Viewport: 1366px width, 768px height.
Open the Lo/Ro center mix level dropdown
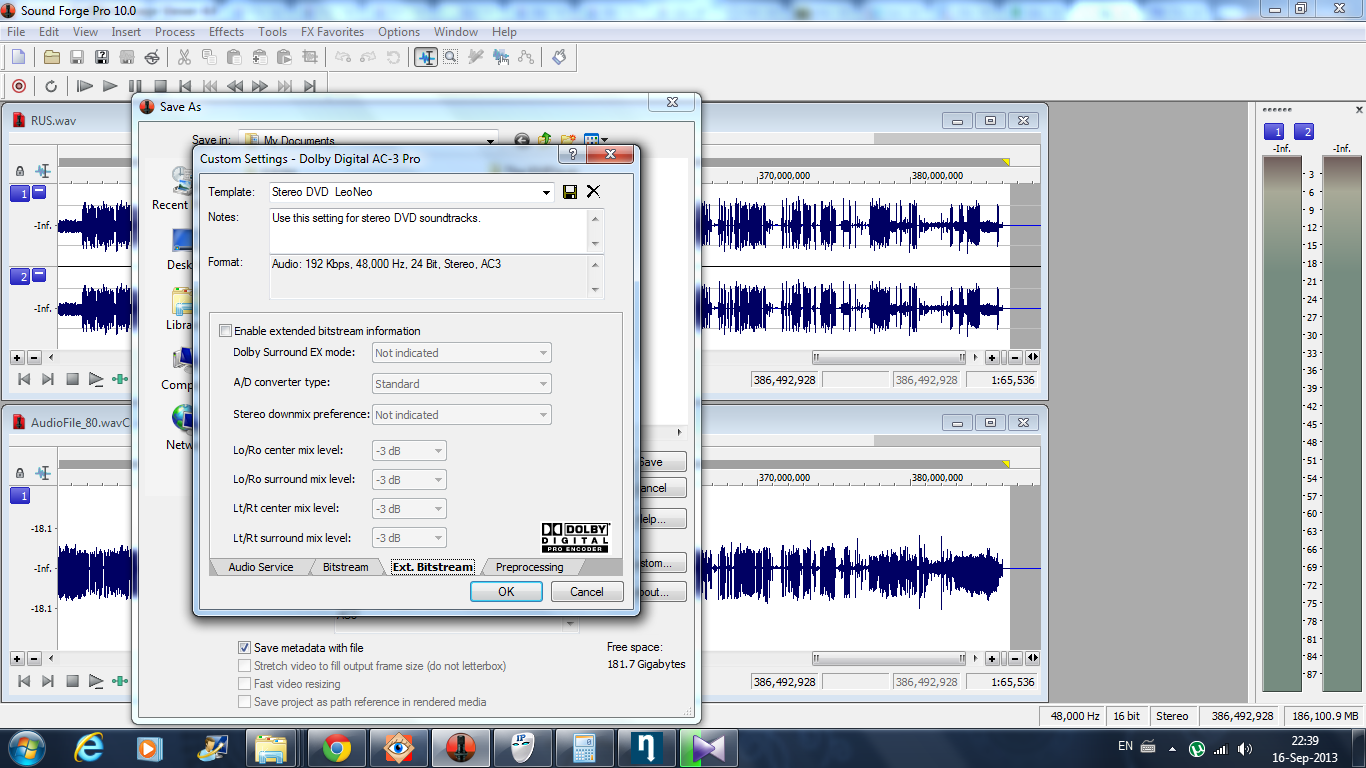409,451
